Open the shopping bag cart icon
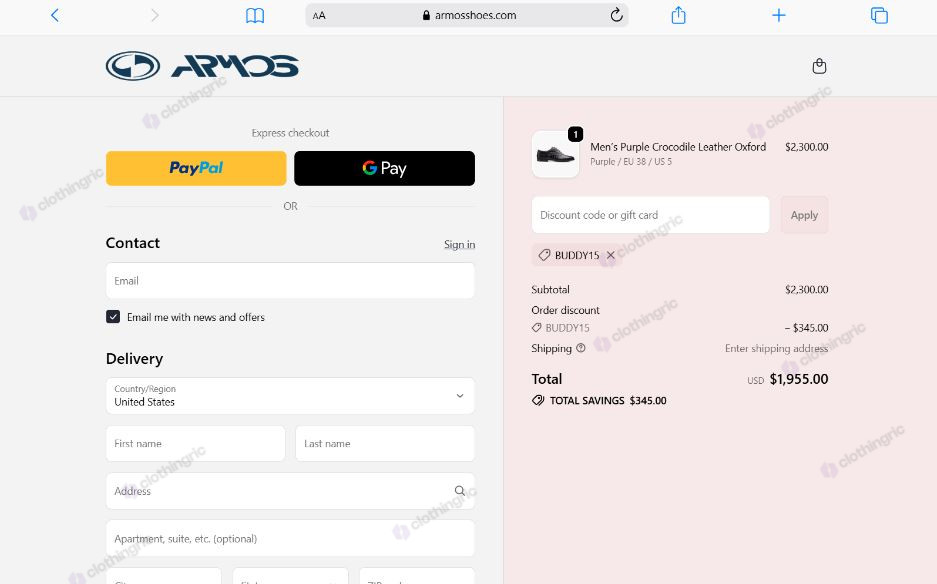The width and height of the screenshot is (937, 584). point(819,66)
